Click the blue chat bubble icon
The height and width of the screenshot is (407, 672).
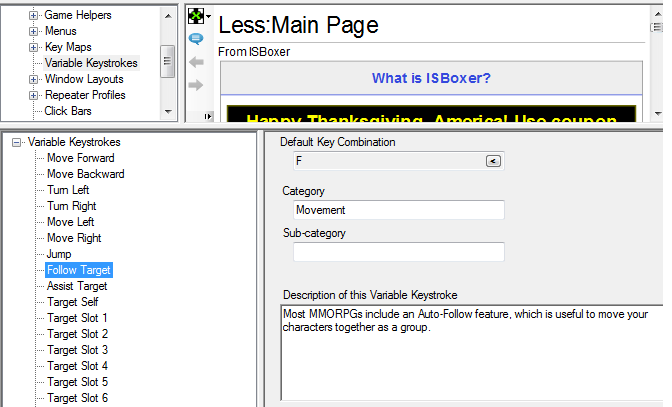click(x=196, y=39)
